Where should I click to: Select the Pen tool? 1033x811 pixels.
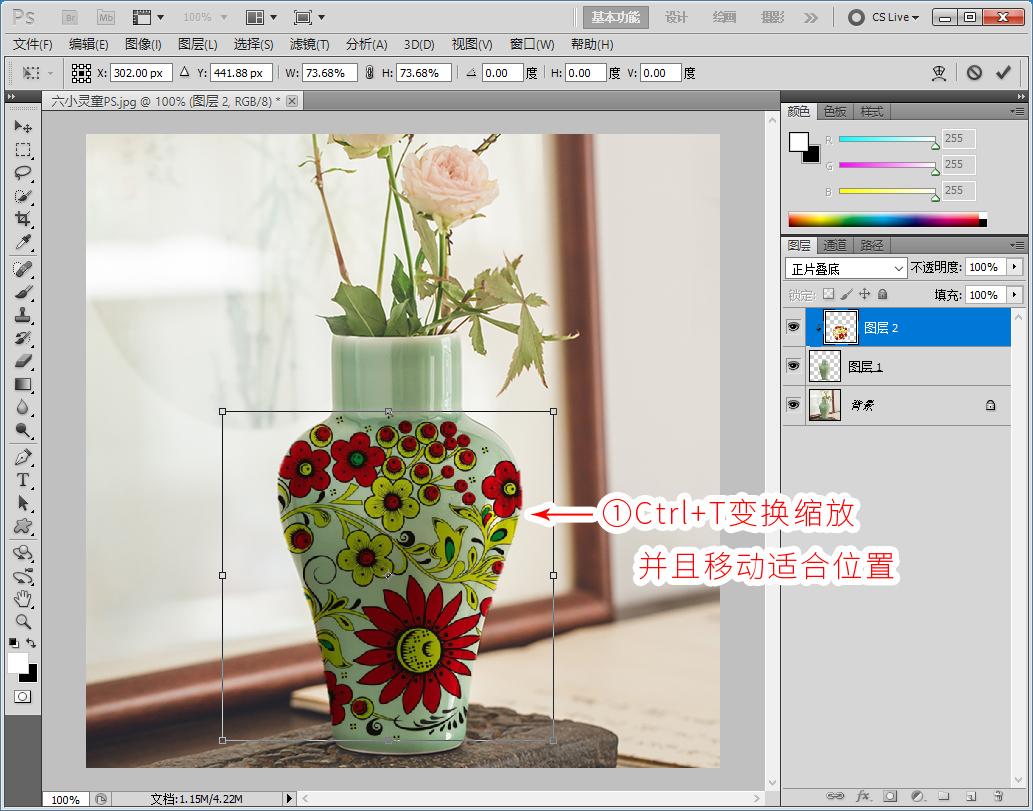click(x=23, y=457)
